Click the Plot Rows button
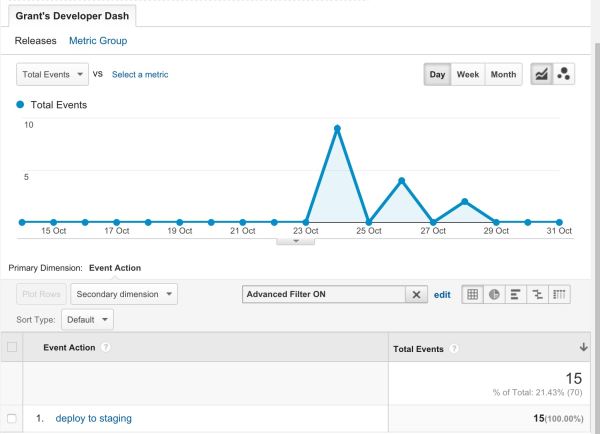This screenshot has width=600, height=434. coord(41,294)
